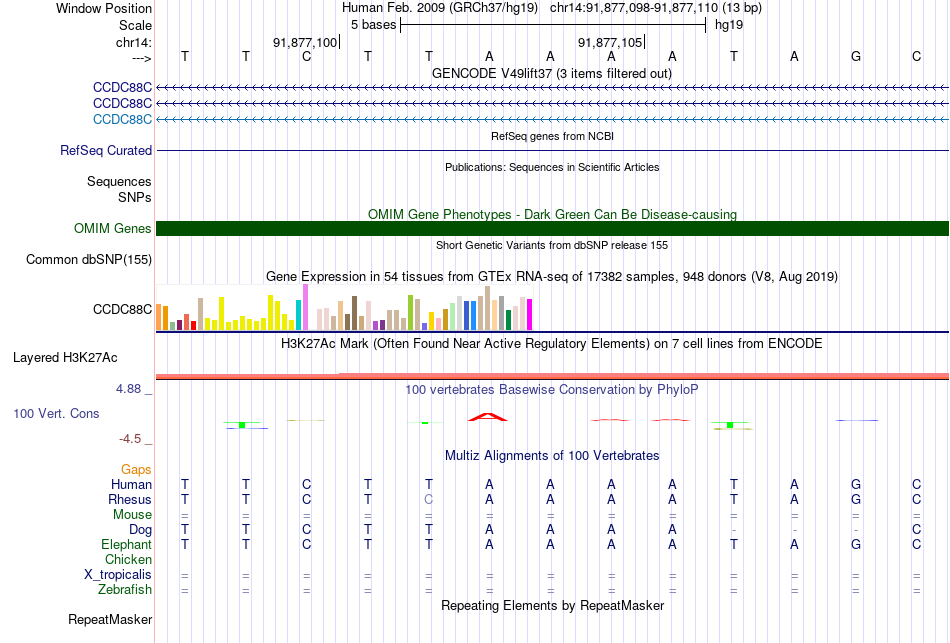Click the GTEx Gene Expression track title
Viewport: 950px width, 643px height.
coord(552,276)
